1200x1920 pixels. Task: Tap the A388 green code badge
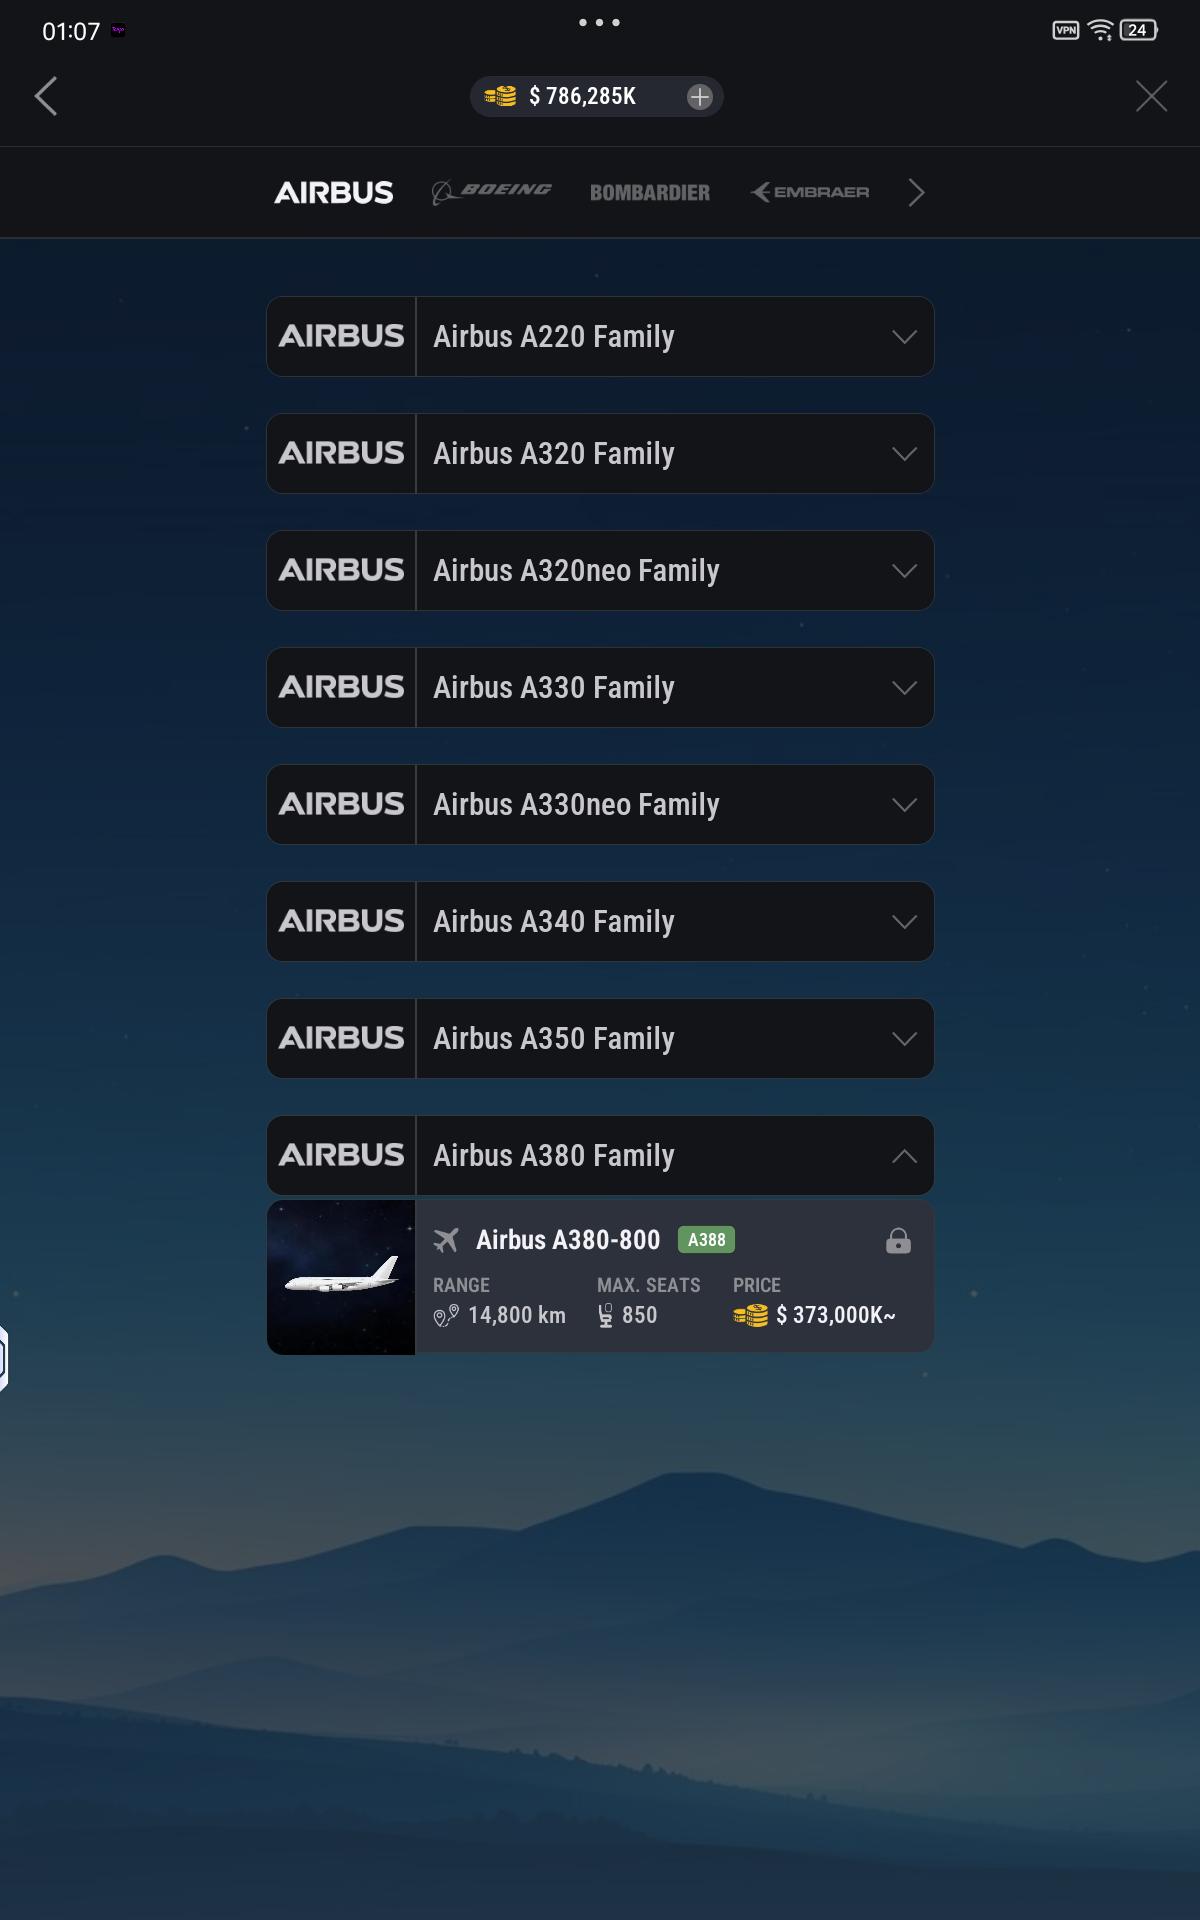(x=706, y=1240)
